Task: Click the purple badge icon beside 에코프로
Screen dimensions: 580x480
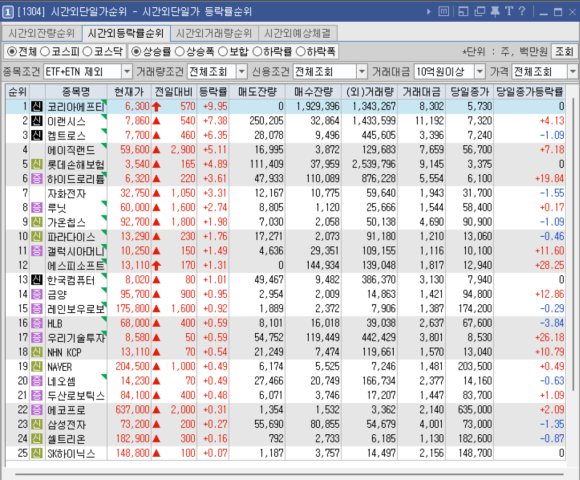Action: pos(37,410)
